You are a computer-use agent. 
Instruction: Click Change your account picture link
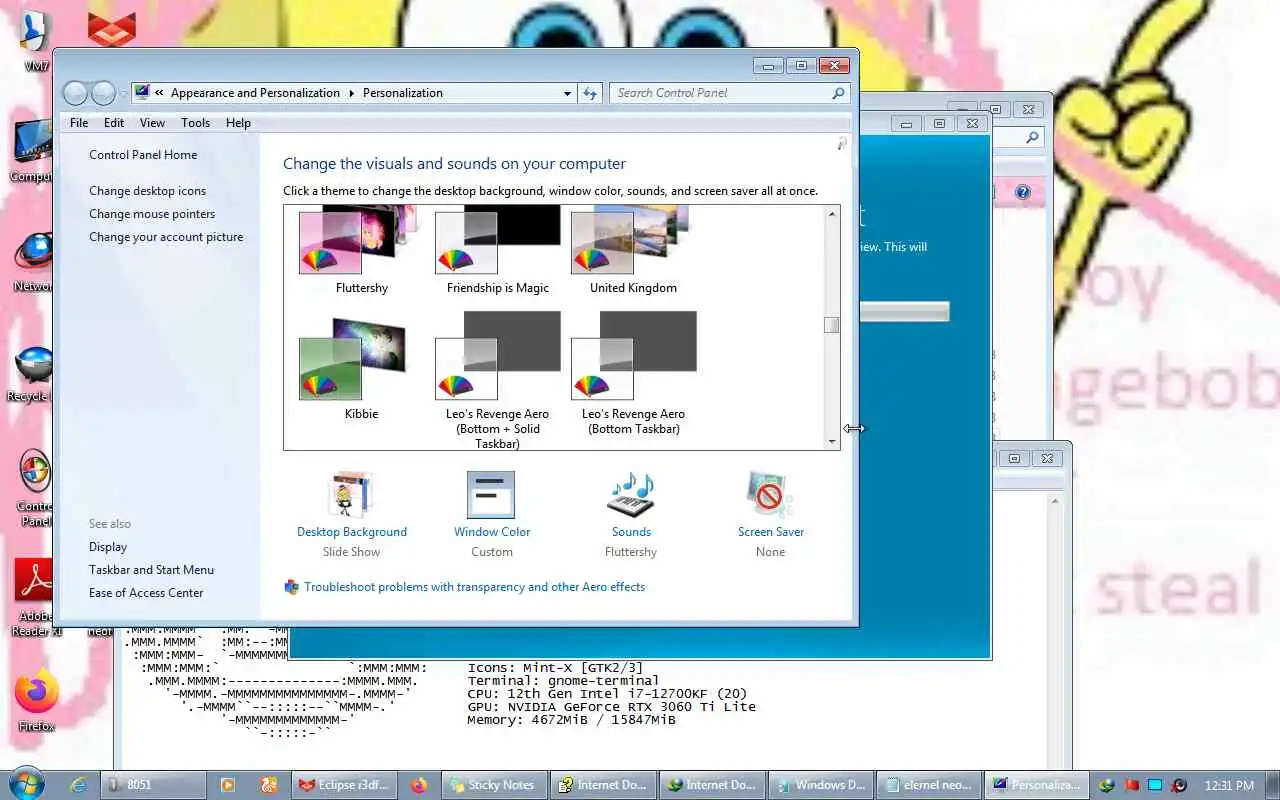click(x=166, y=237)
